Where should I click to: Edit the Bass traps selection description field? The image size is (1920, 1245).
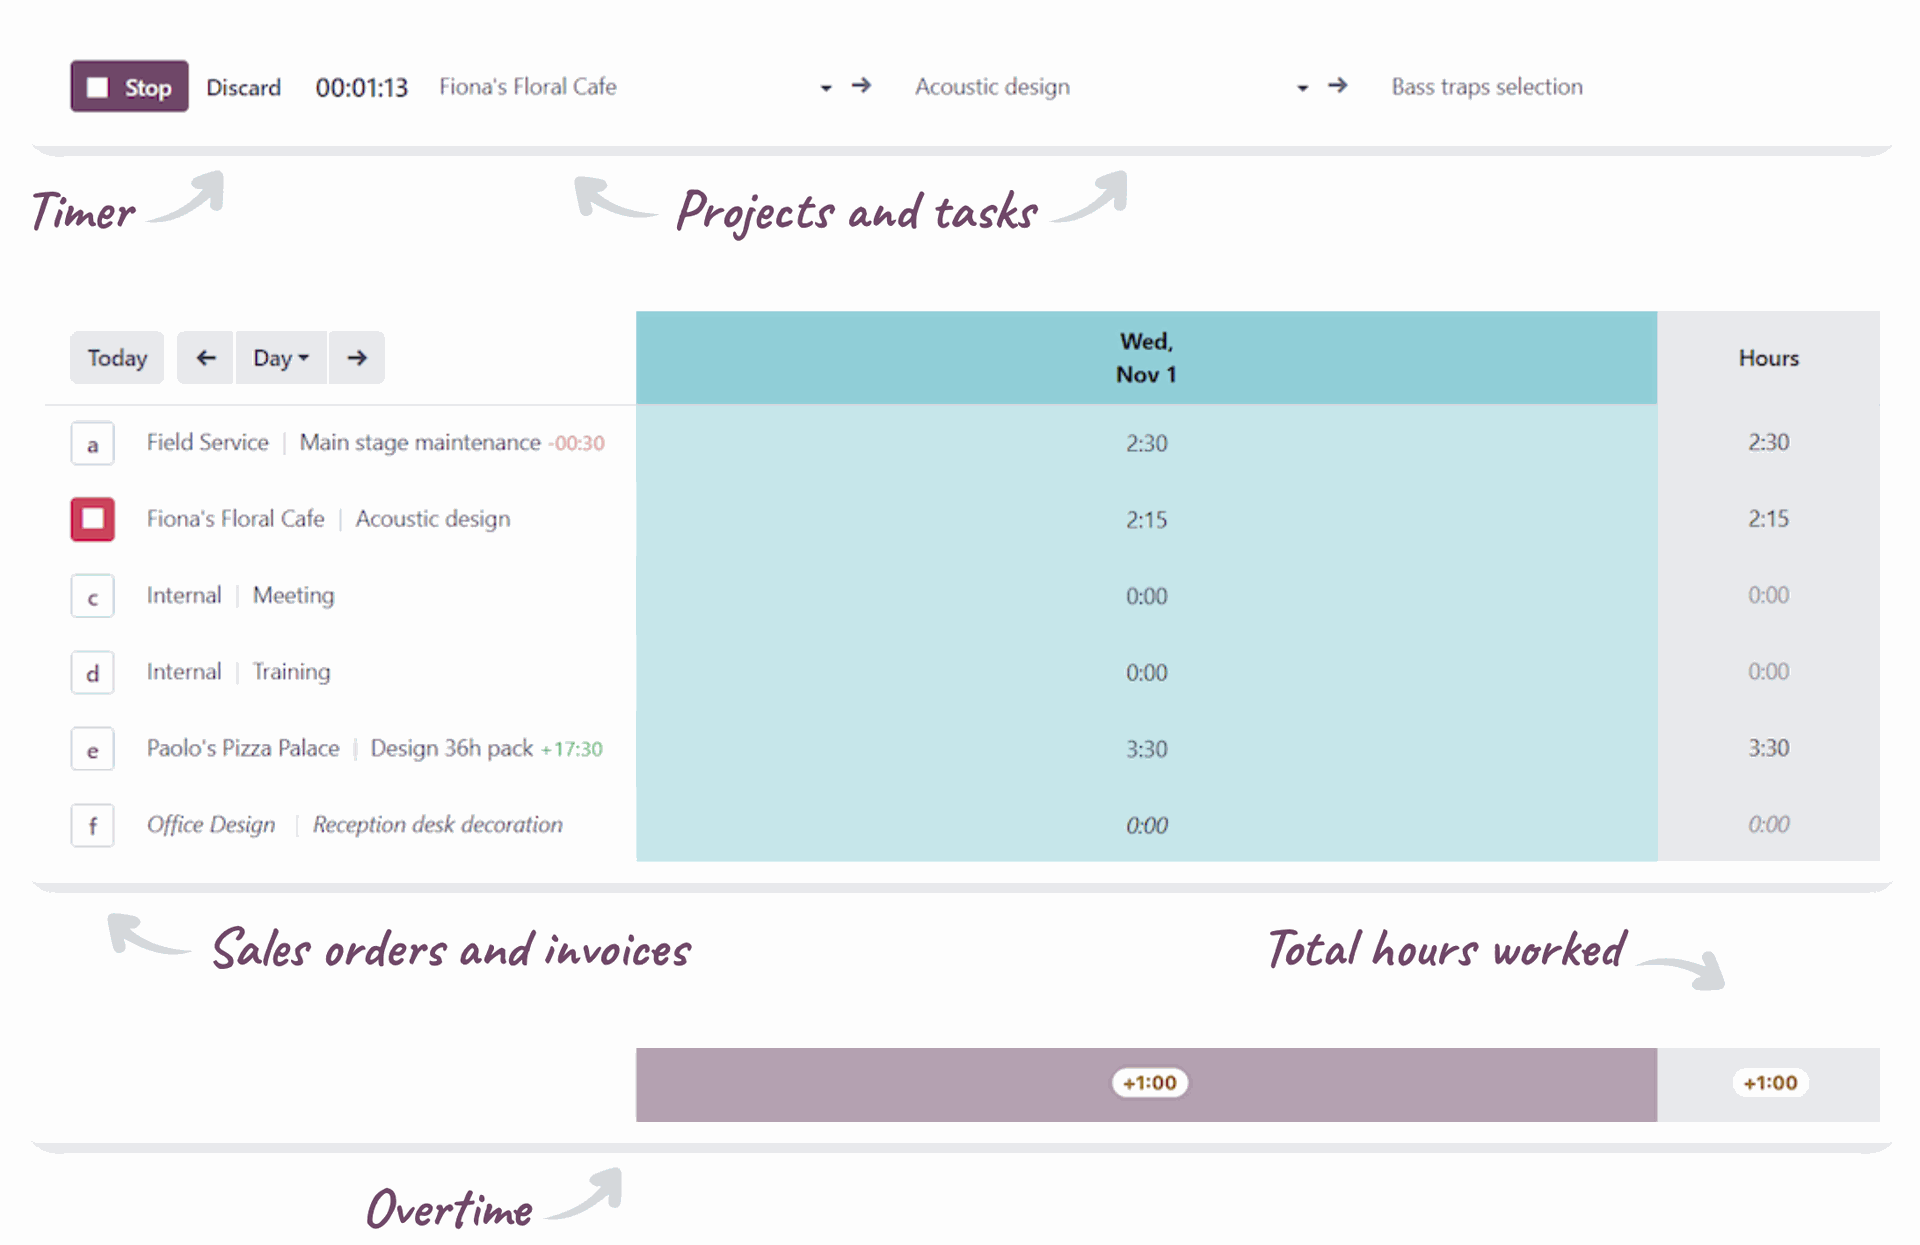(1486, 87)
